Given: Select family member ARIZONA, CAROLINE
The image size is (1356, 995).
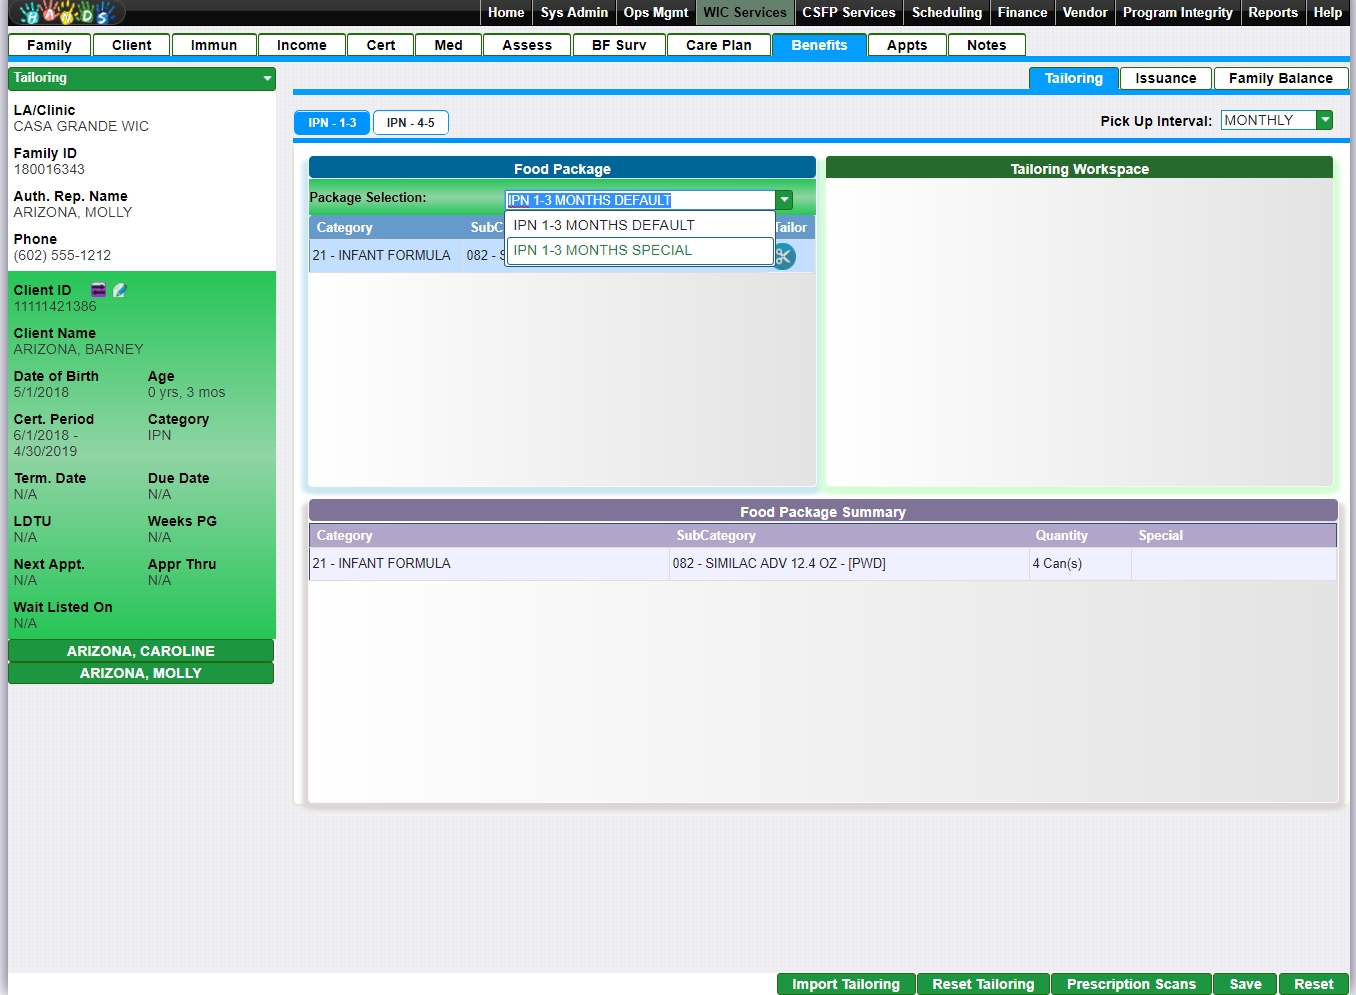Looking at the screenshot, I should coord(141,651).
